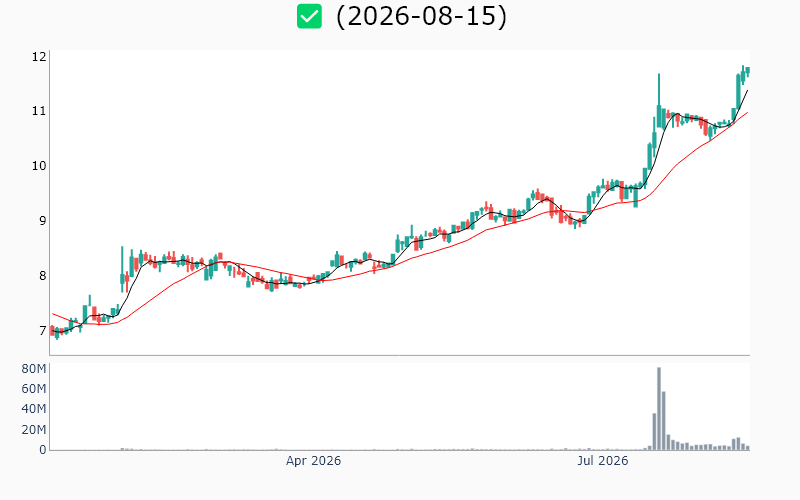Click the first candlestick at the chart's left edge

[x=52, y=331]
